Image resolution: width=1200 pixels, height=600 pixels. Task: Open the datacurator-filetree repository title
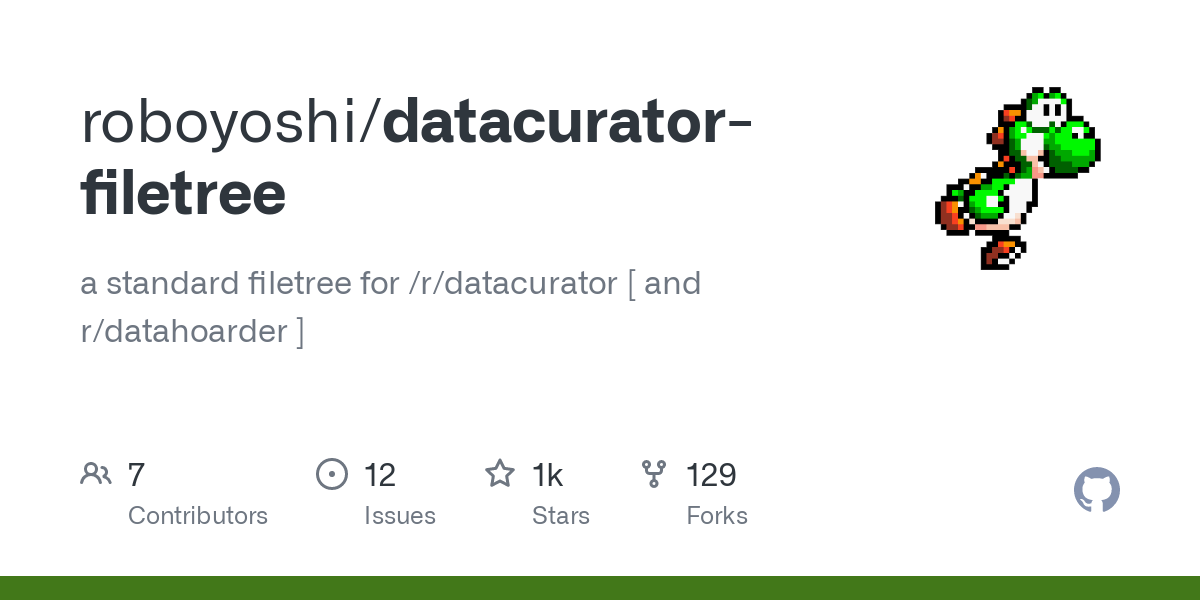click(x=417, y=157)
